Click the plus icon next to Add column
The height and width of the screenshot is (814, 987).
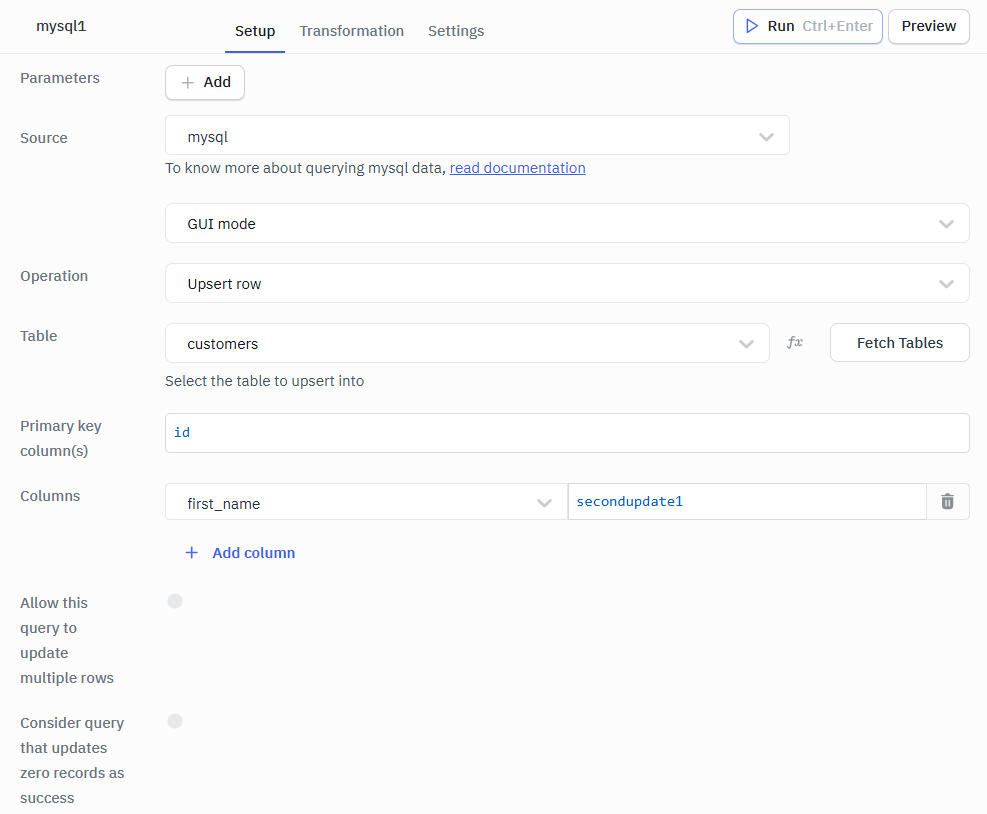(191, 552)
